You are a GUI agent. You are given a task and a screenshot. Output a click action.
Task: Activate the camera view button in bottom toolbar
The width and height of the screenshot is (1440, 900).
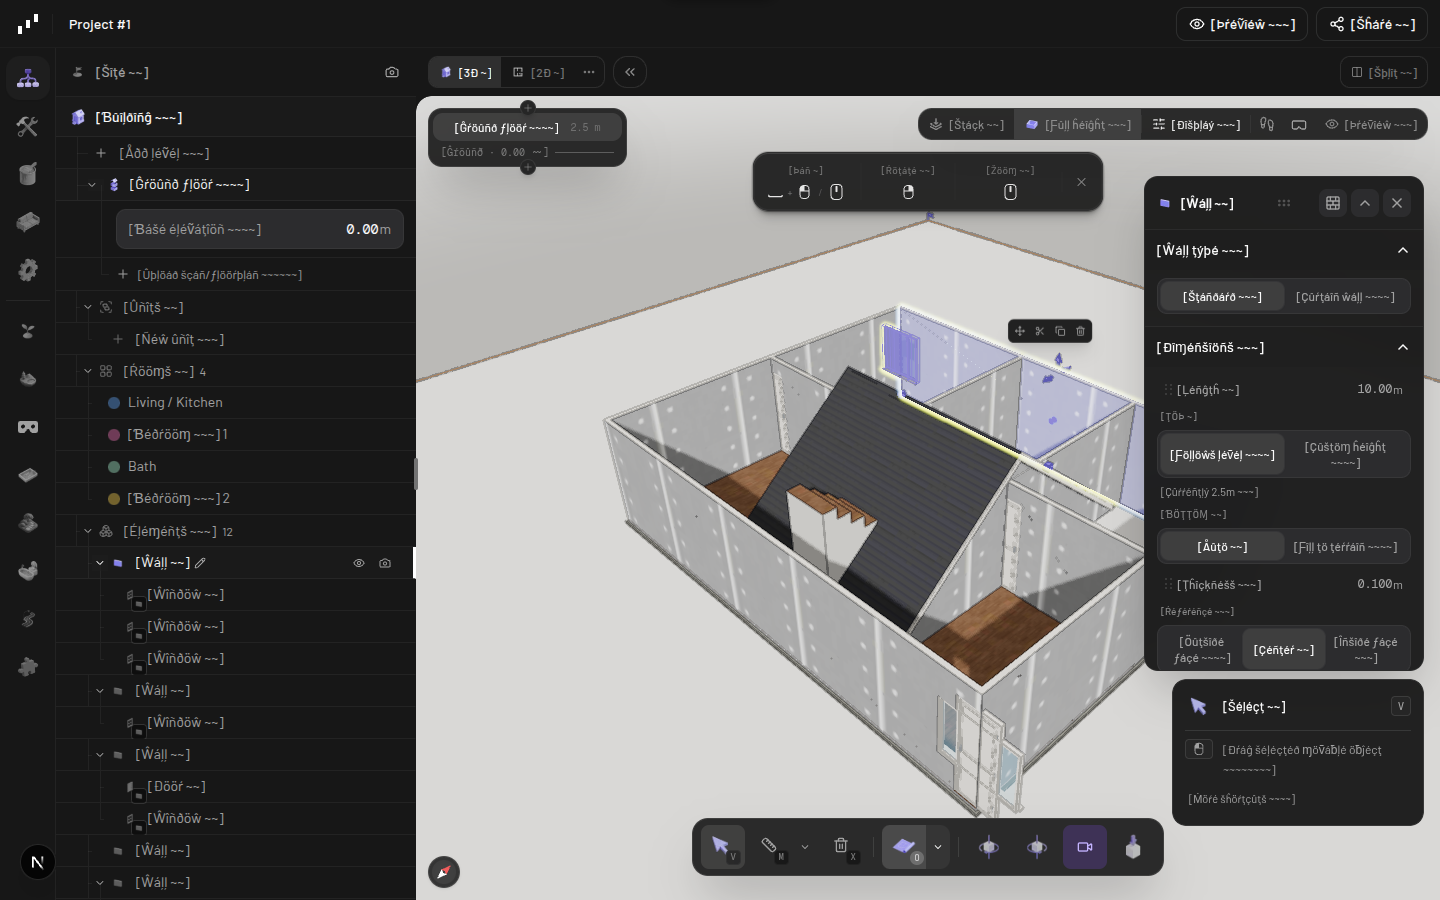point(1085,847)
